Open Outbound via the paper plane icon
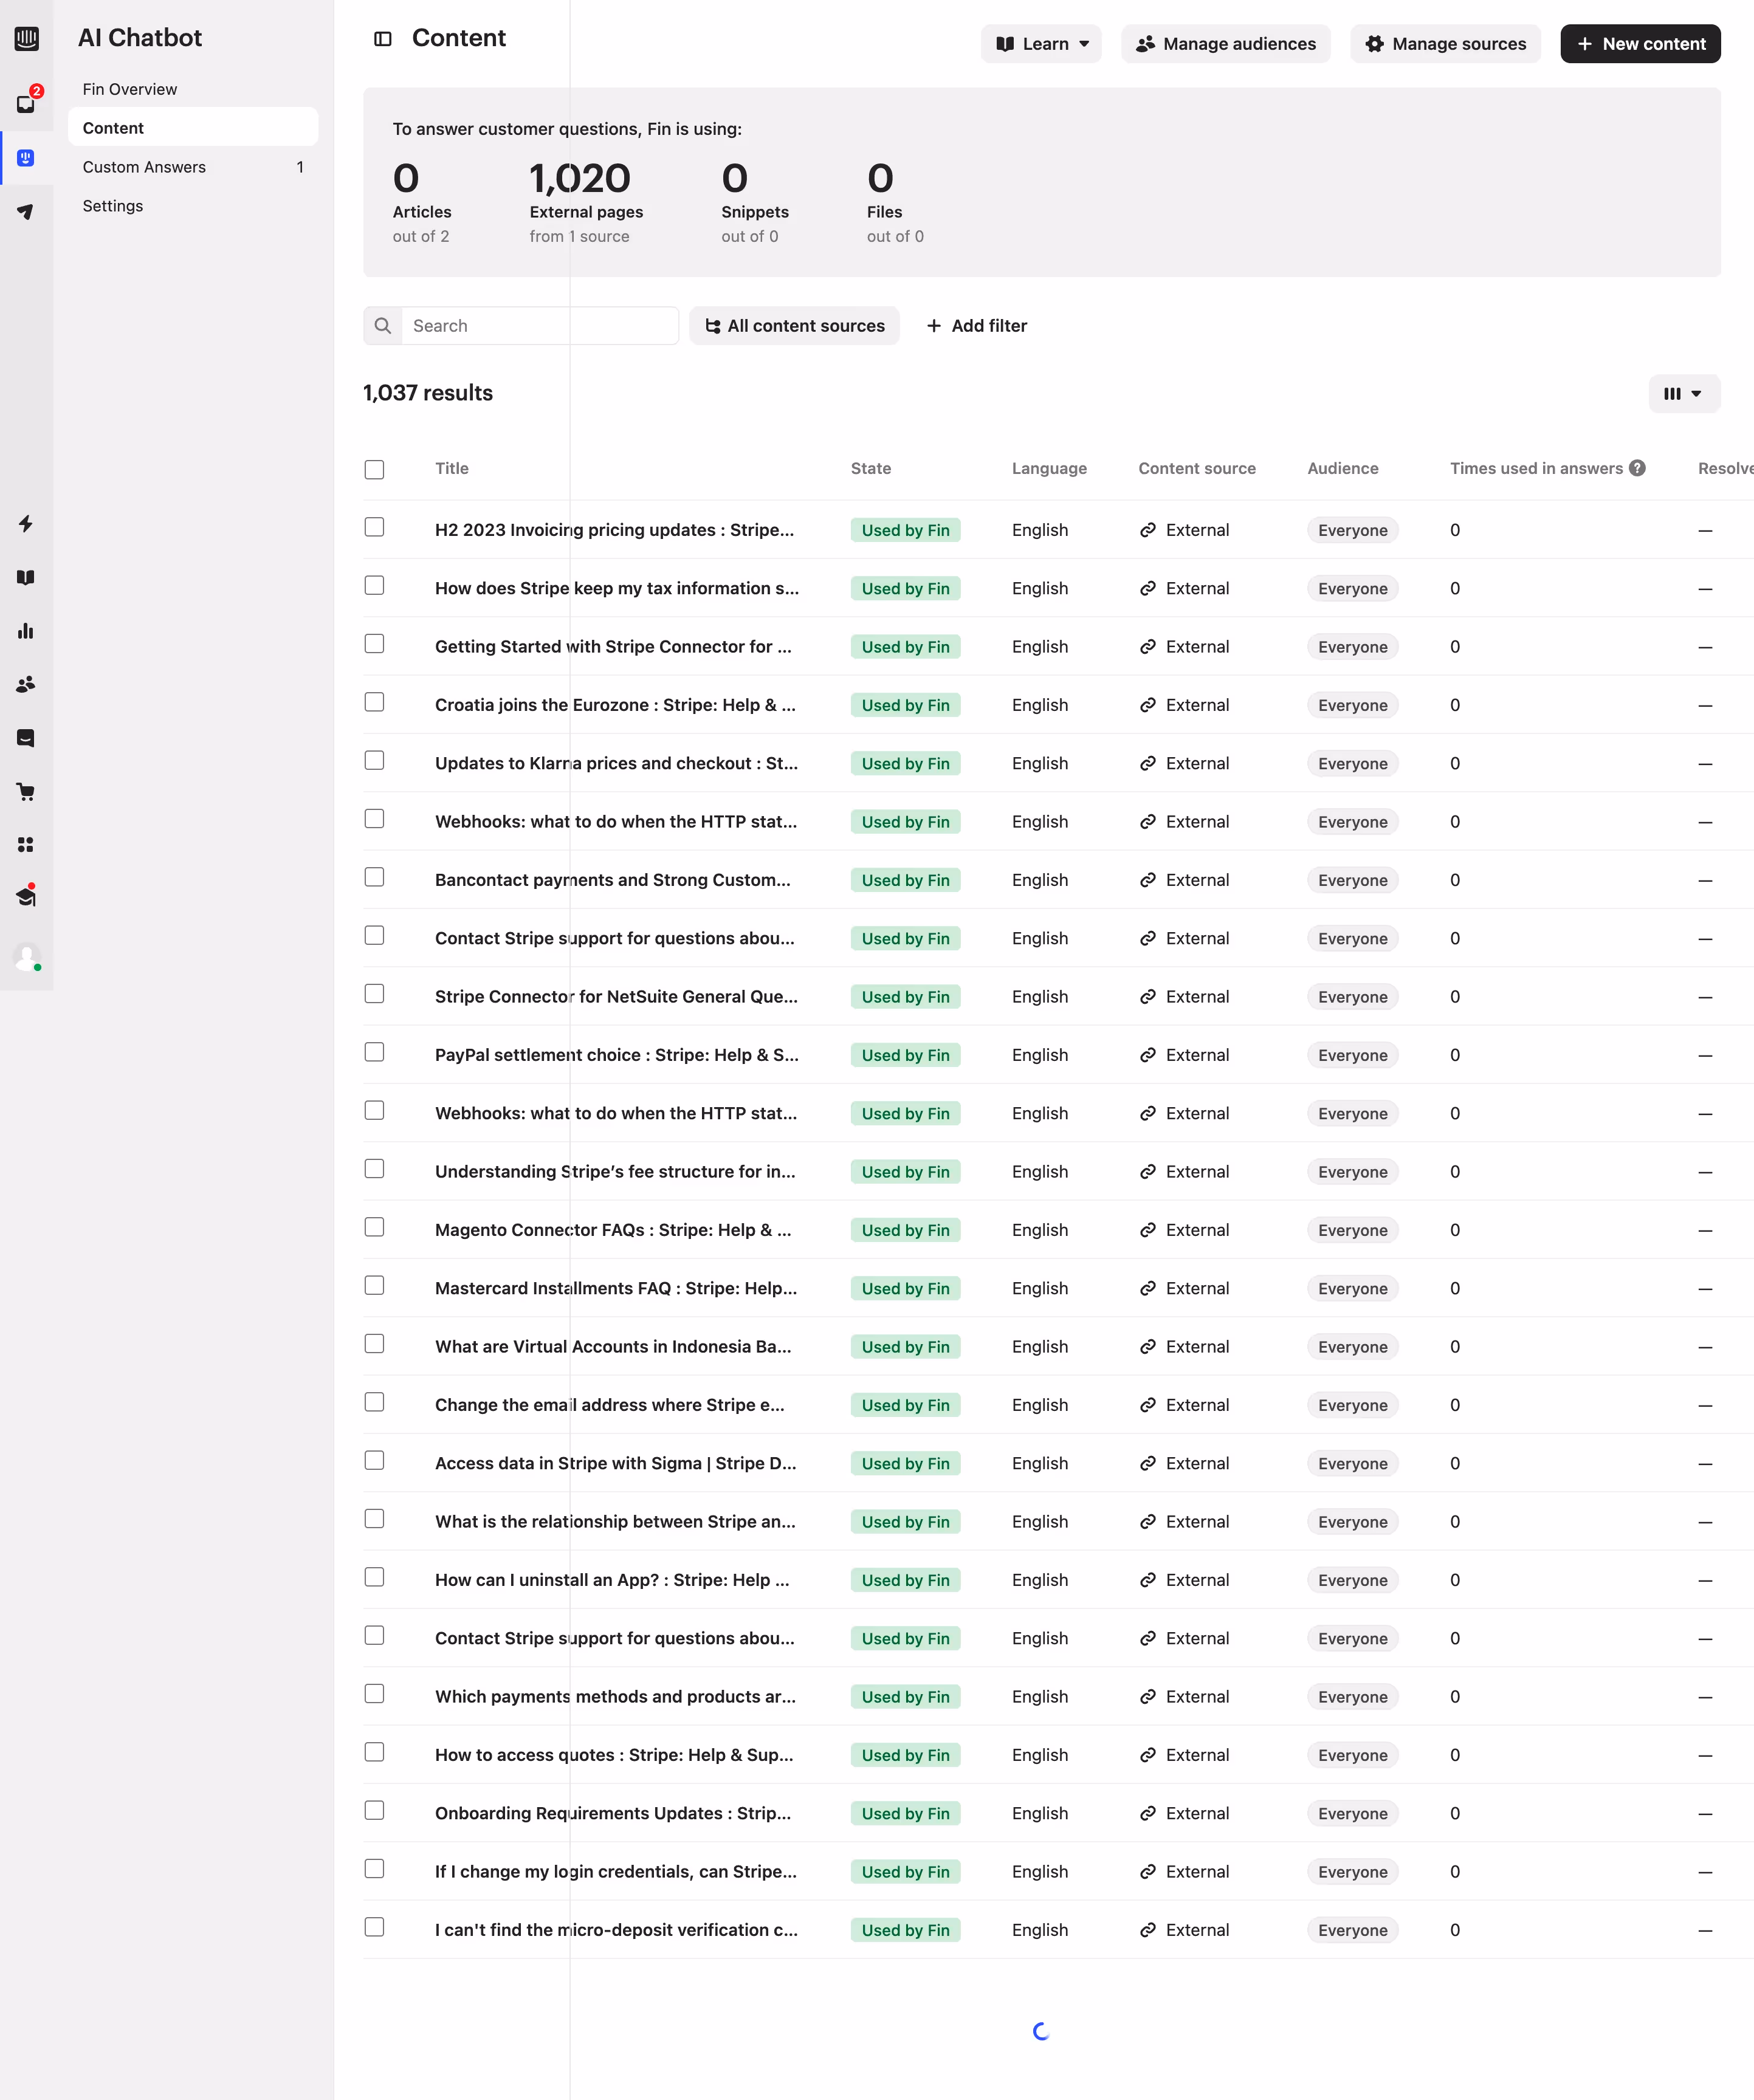The image size is (1754, 2100). pos(27,212)
